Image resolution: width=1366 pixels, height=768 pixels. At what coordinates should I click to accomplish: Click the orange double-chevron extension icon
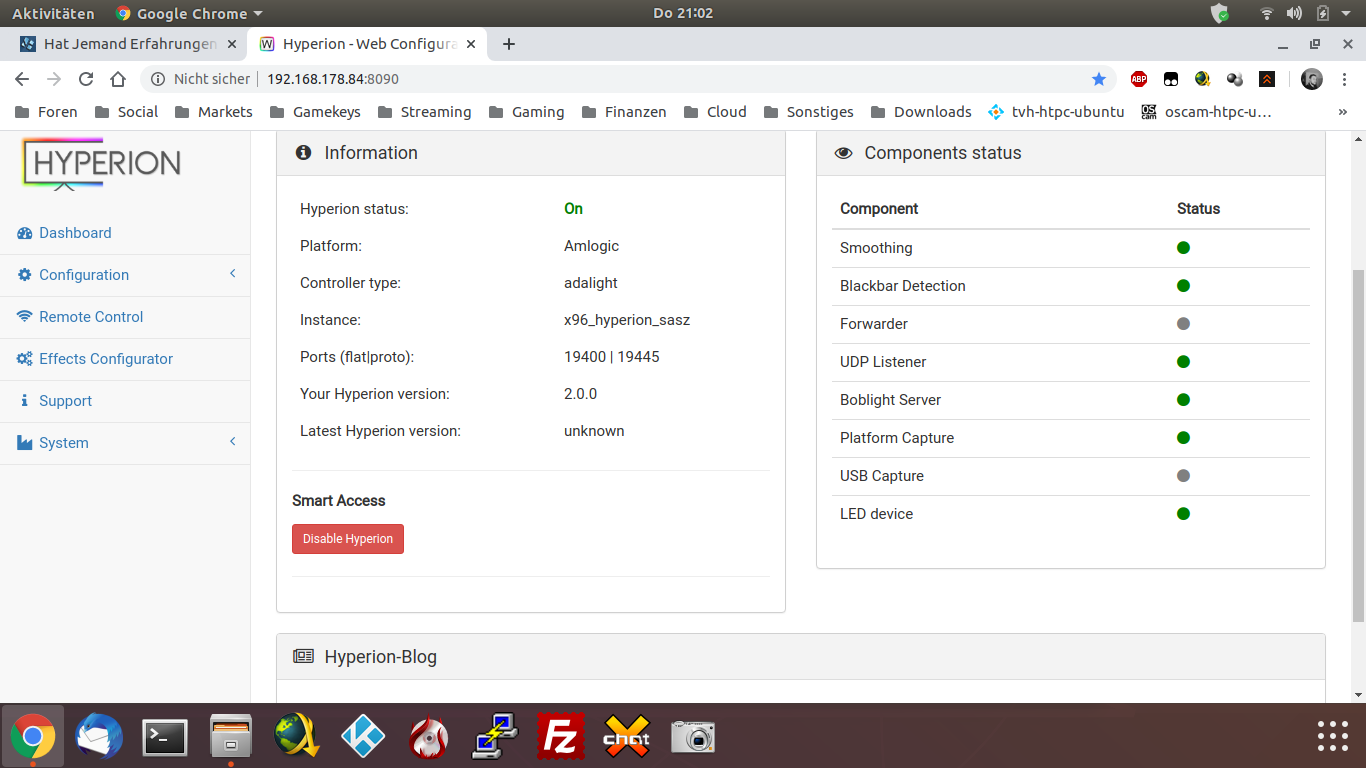click(1267, 79)
